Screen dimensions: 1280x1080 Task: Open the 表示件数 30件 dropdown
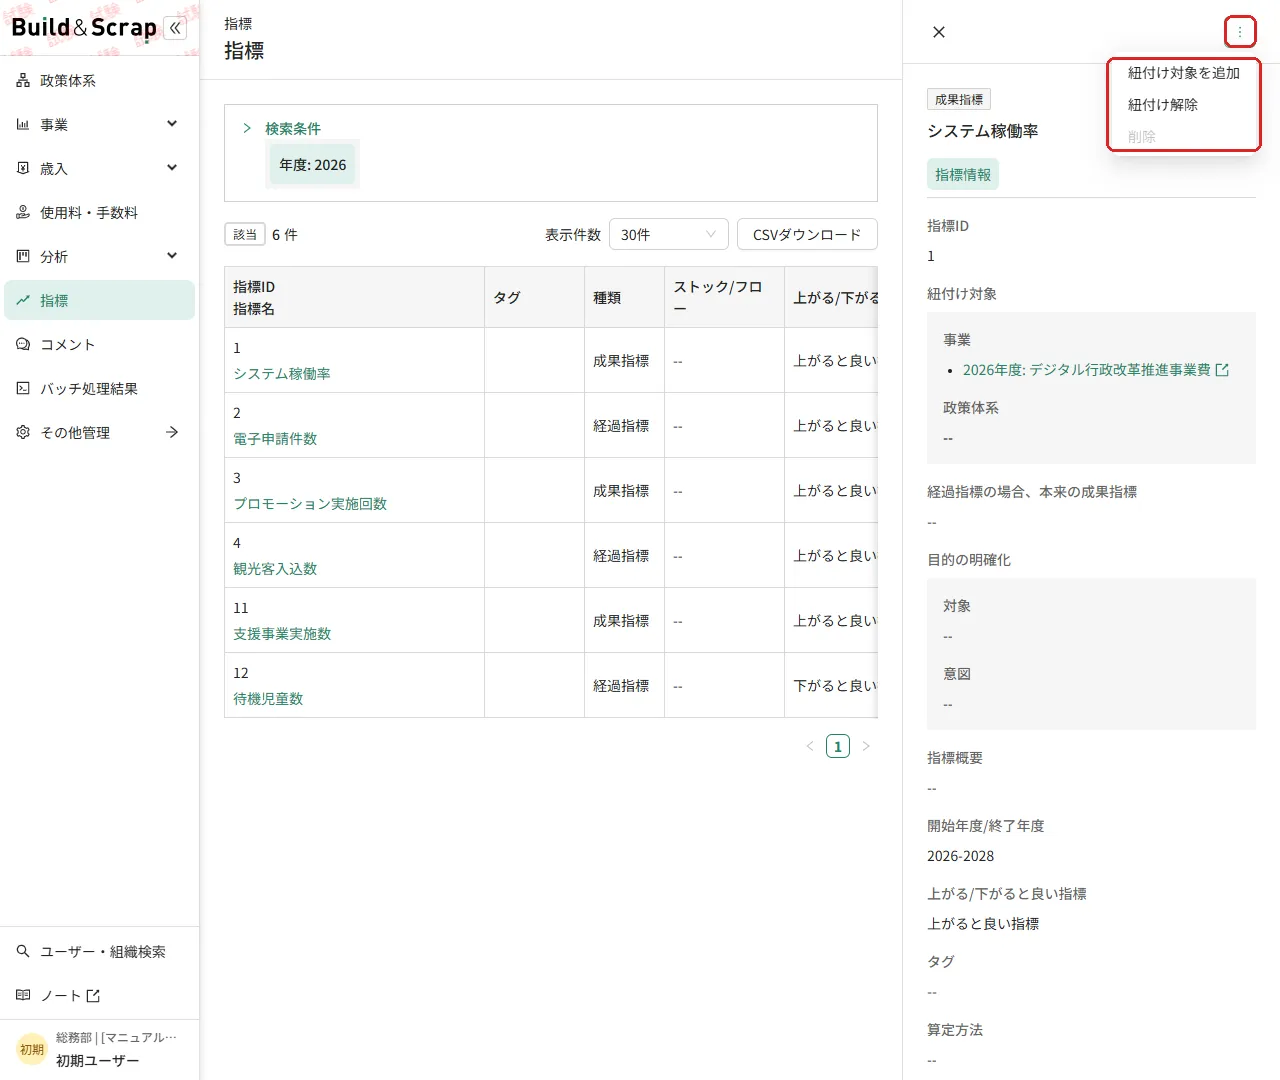click(x=668, y=234)
